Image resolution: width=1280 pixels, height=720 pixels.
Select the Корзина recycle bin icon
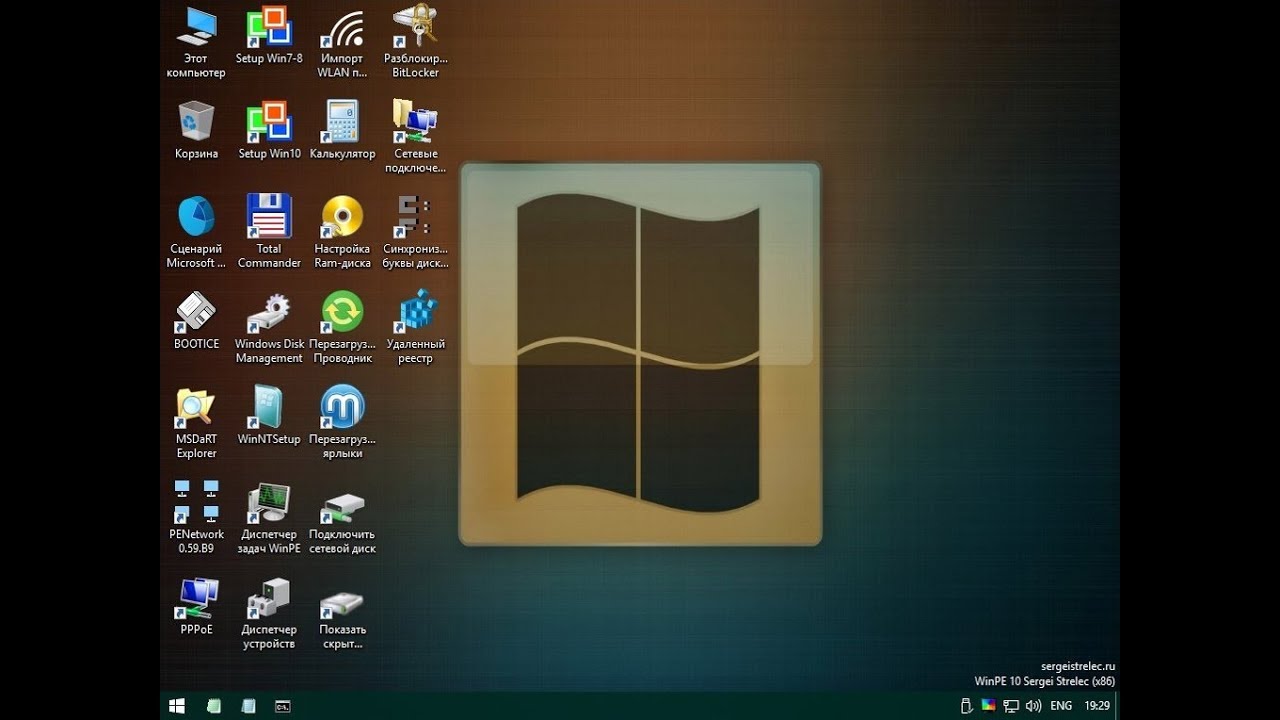tap(196, 130)
